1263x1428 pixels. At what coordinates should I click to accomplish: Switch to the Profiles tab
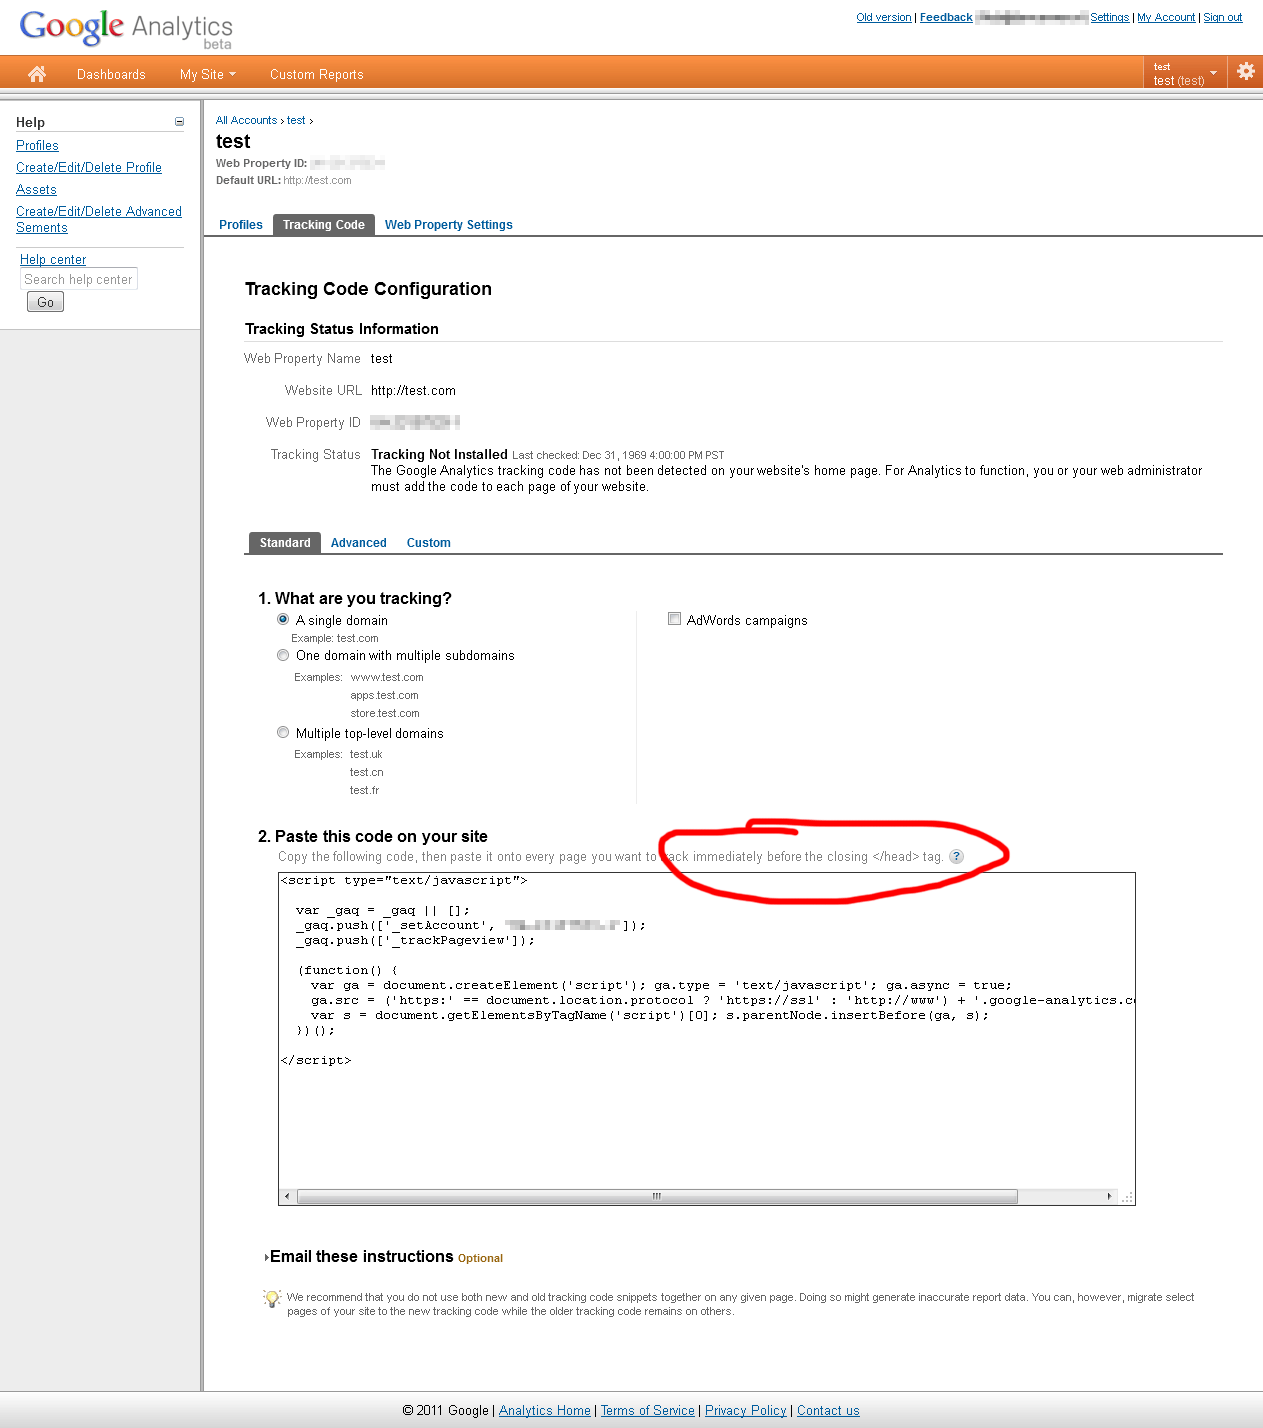pos(241,225)
